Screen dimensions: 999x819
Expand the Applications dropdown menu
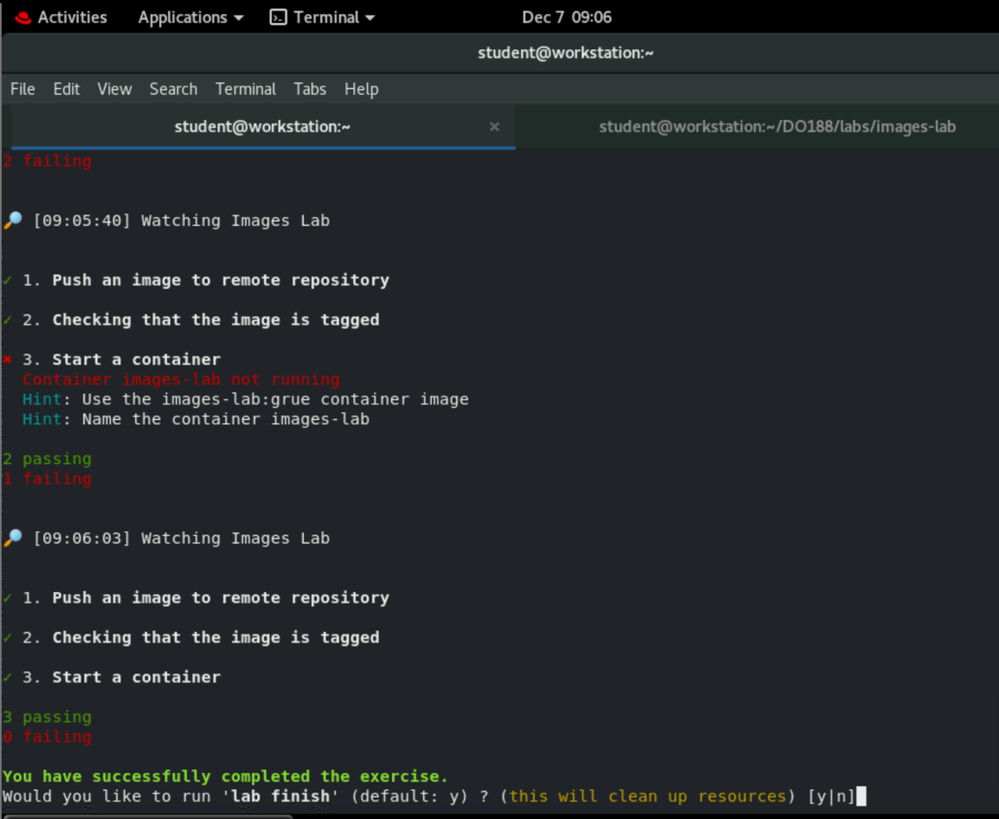[x=190, y=18]
